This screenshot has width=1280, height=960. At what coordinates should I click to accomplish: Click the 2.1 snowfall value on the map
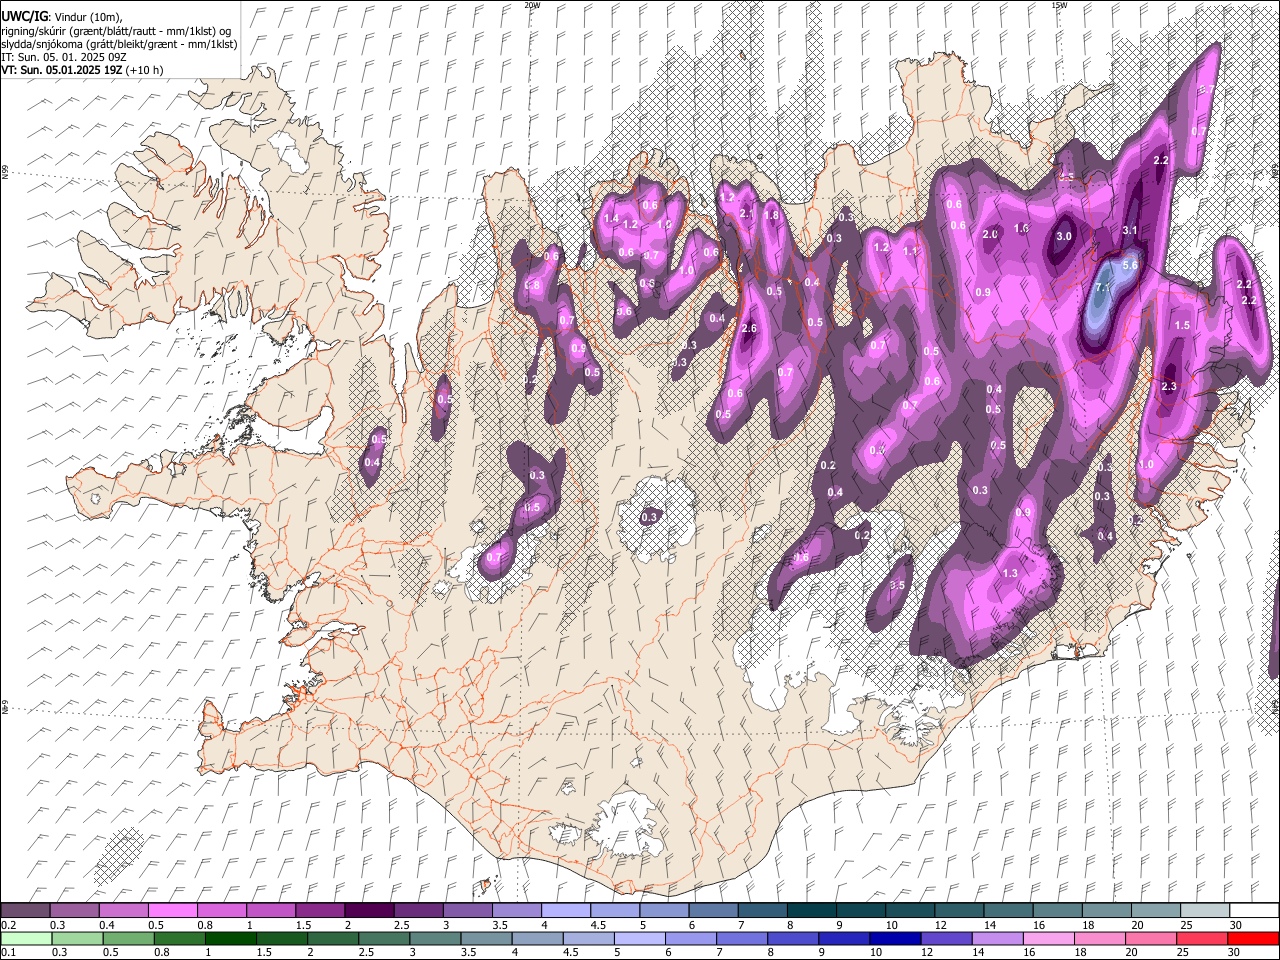pyautogui.click(x=746, y=214)
